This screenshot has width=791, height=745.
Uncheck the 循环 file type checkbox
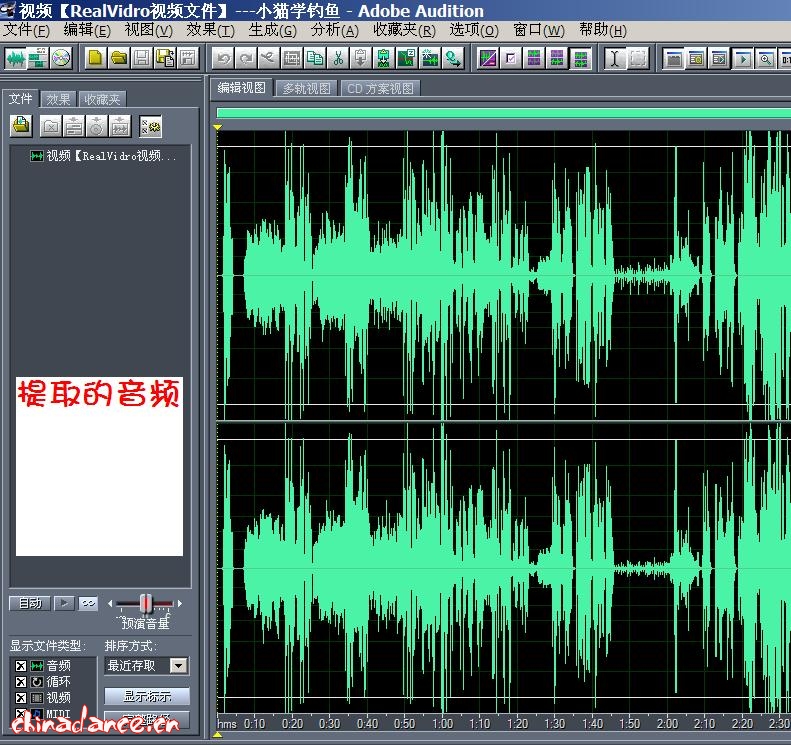tap(21, 682)
